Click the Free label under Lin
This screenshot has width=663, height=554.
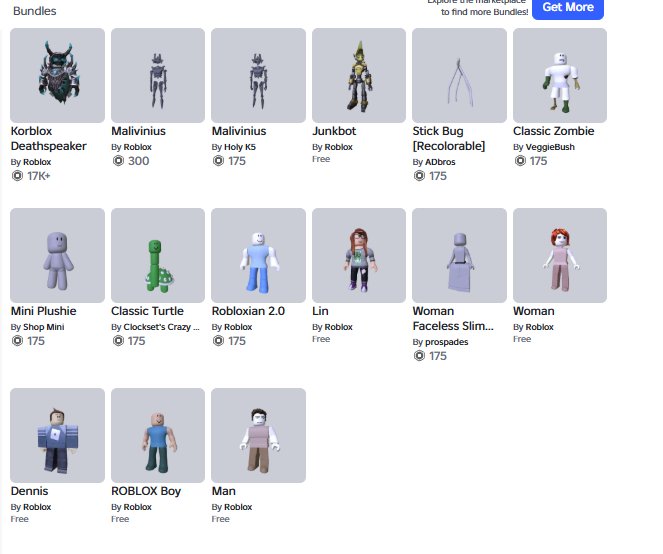coord(321,339)
